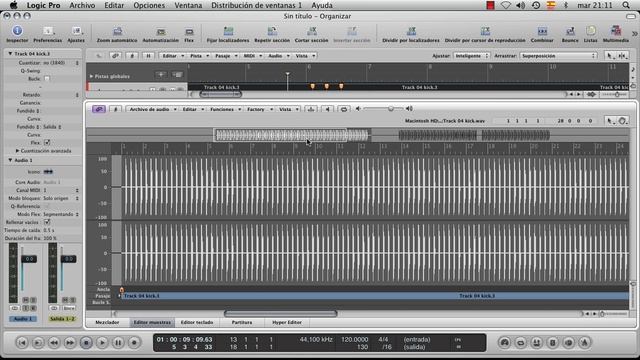
Task: Mute the Salida 1-2 channel strip
Action: (65, 300)
